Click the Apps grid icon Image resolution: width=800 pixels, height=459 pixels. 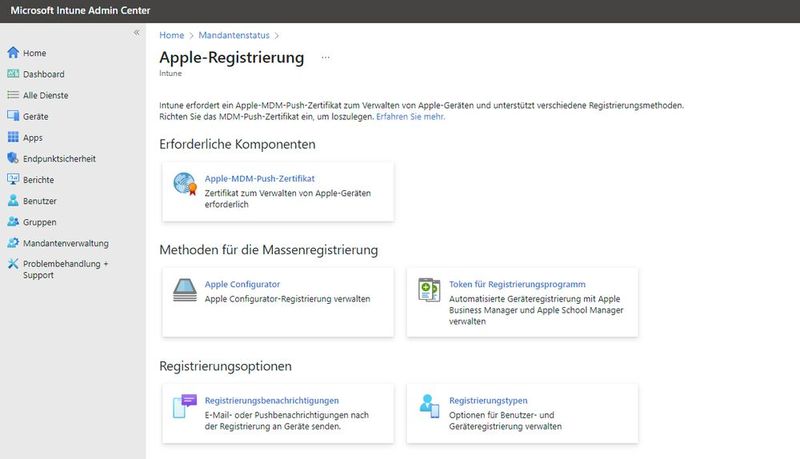(13, 137)
